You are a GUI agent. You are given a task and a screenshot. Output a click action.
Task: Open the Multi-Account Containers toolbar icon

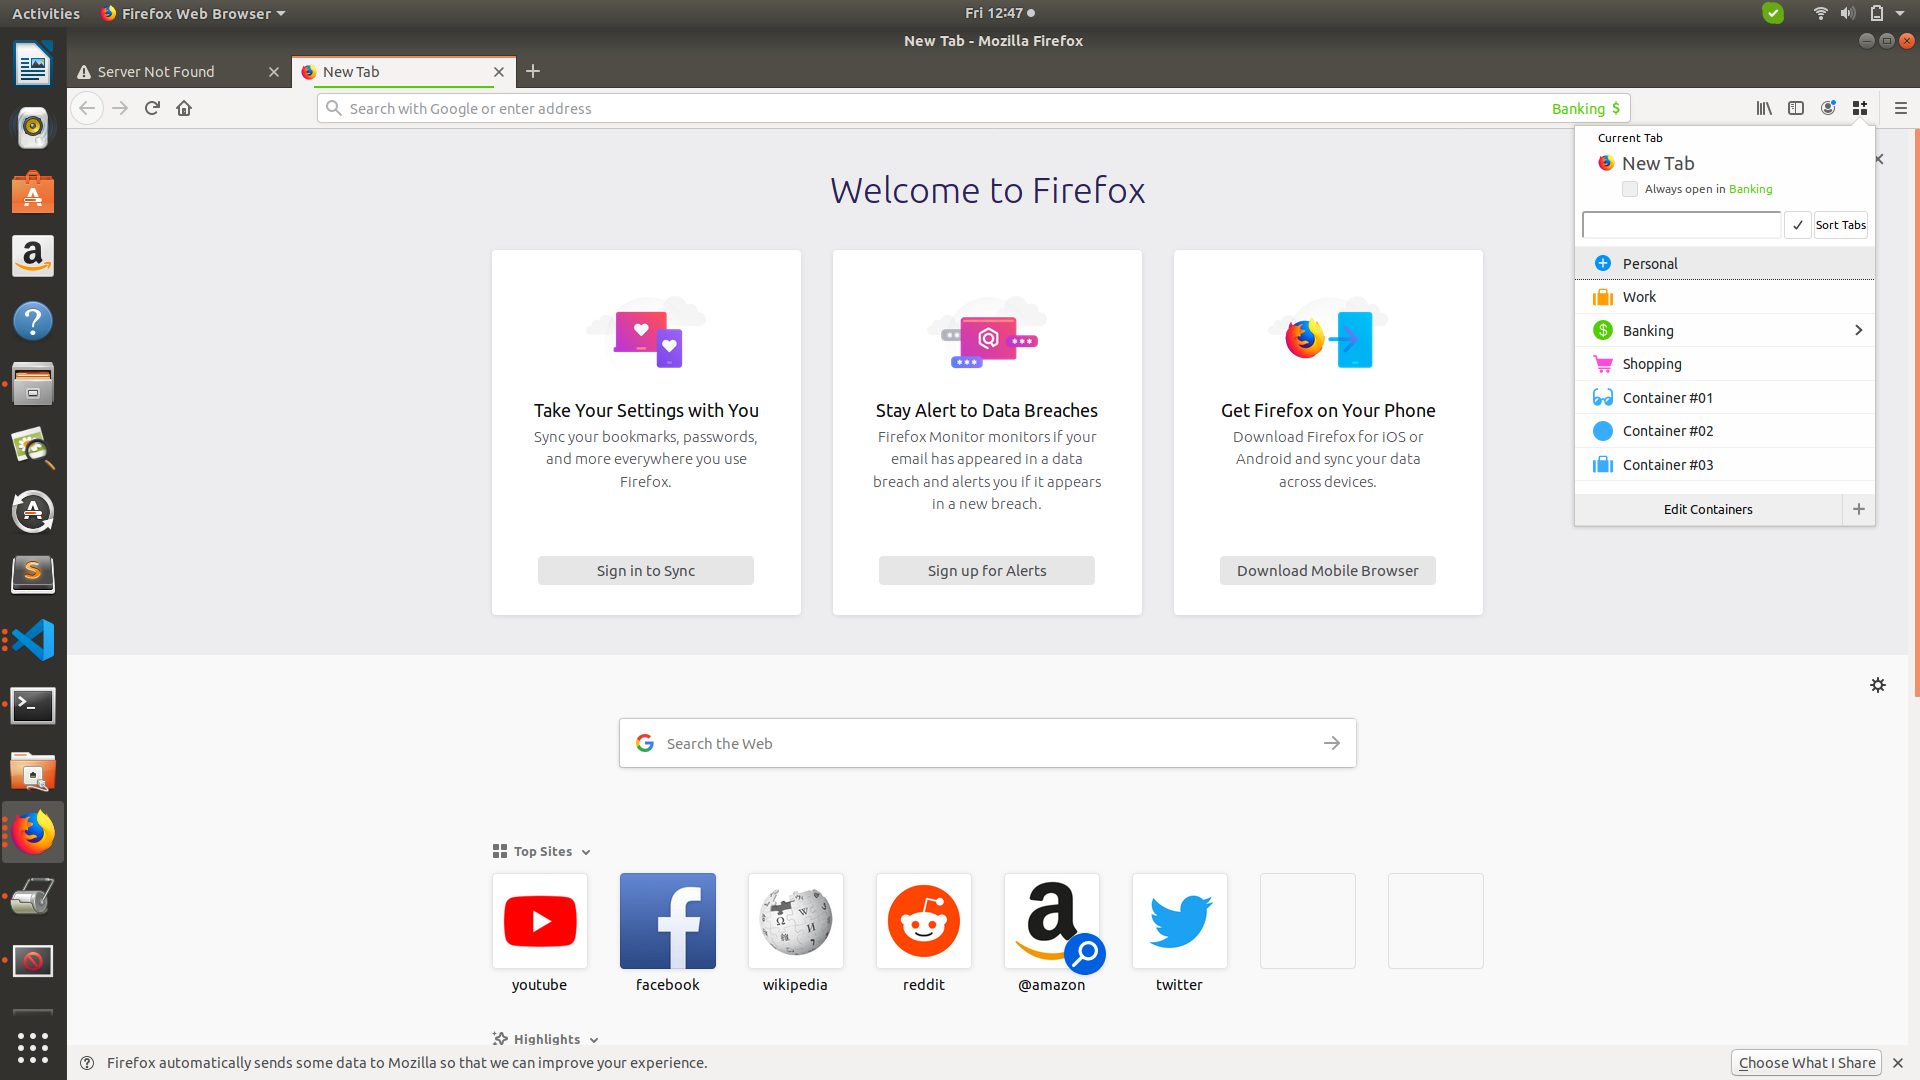pyautogui.click(x=1860, y=108)
